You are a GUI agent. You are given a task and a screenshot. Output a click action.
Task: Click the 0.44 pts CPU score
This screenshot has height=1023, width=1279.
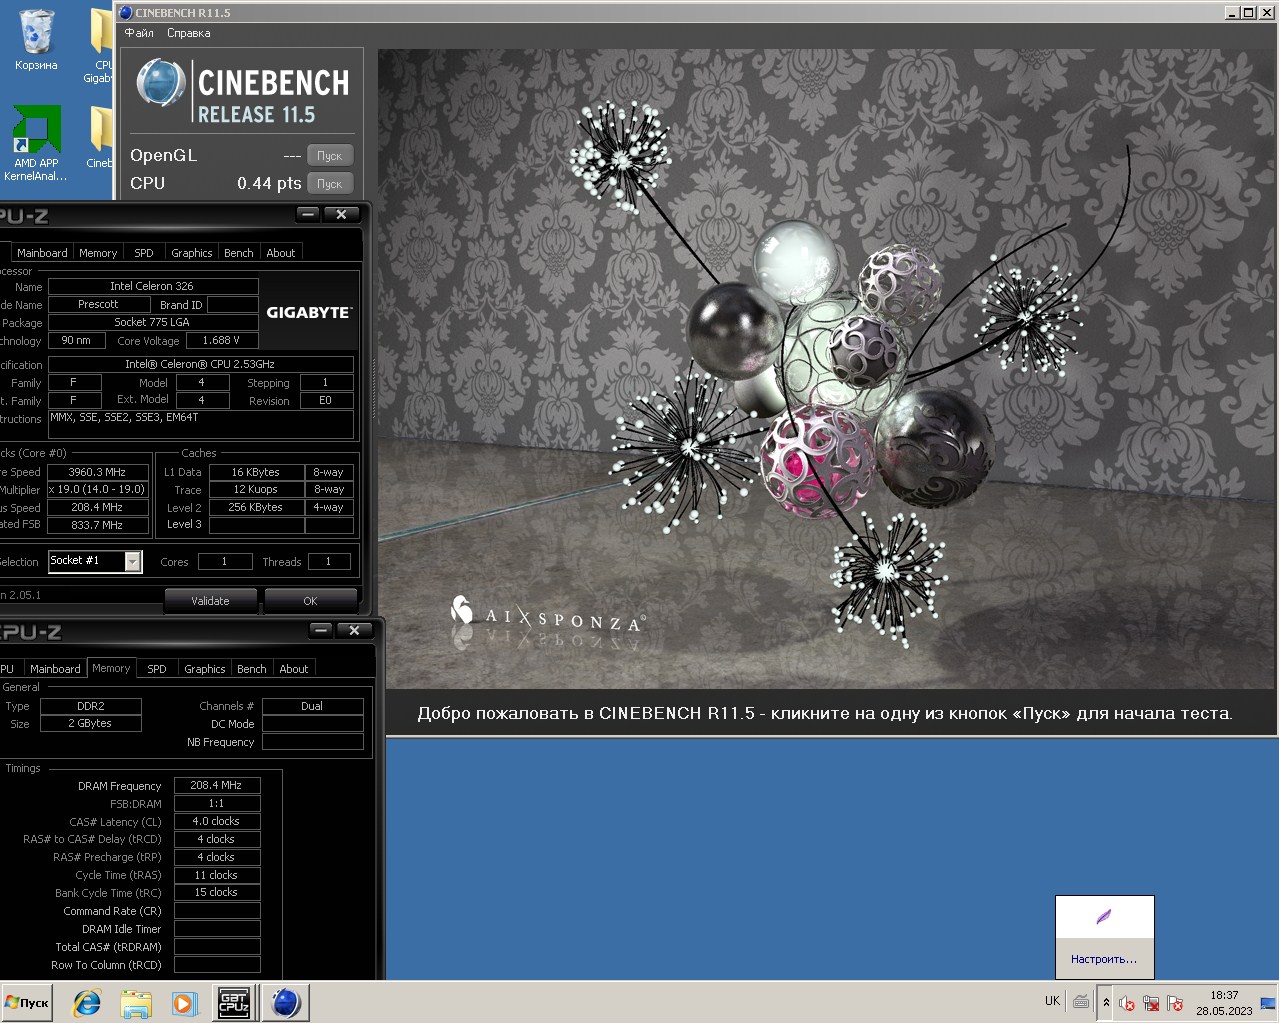269,184
